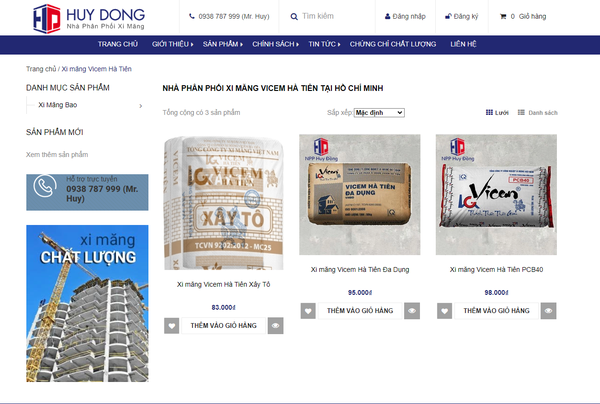
Task: Click the Tìm kiếm search field
Action: click(x=335, y=16)
